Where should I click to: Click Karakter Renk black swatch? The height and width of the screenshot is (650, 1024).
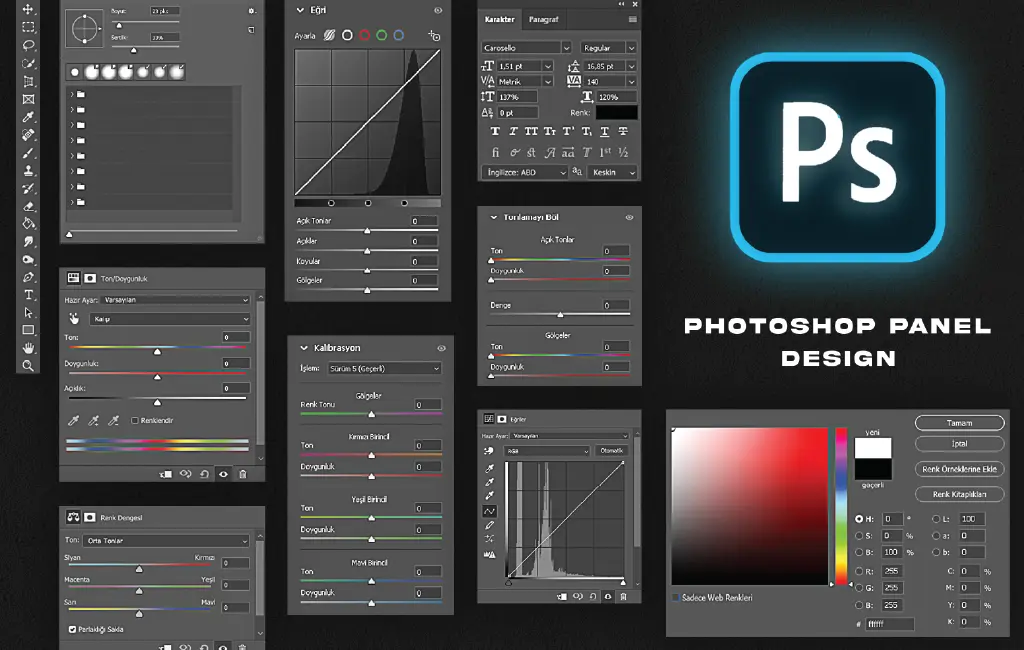(x=616, y=112)
